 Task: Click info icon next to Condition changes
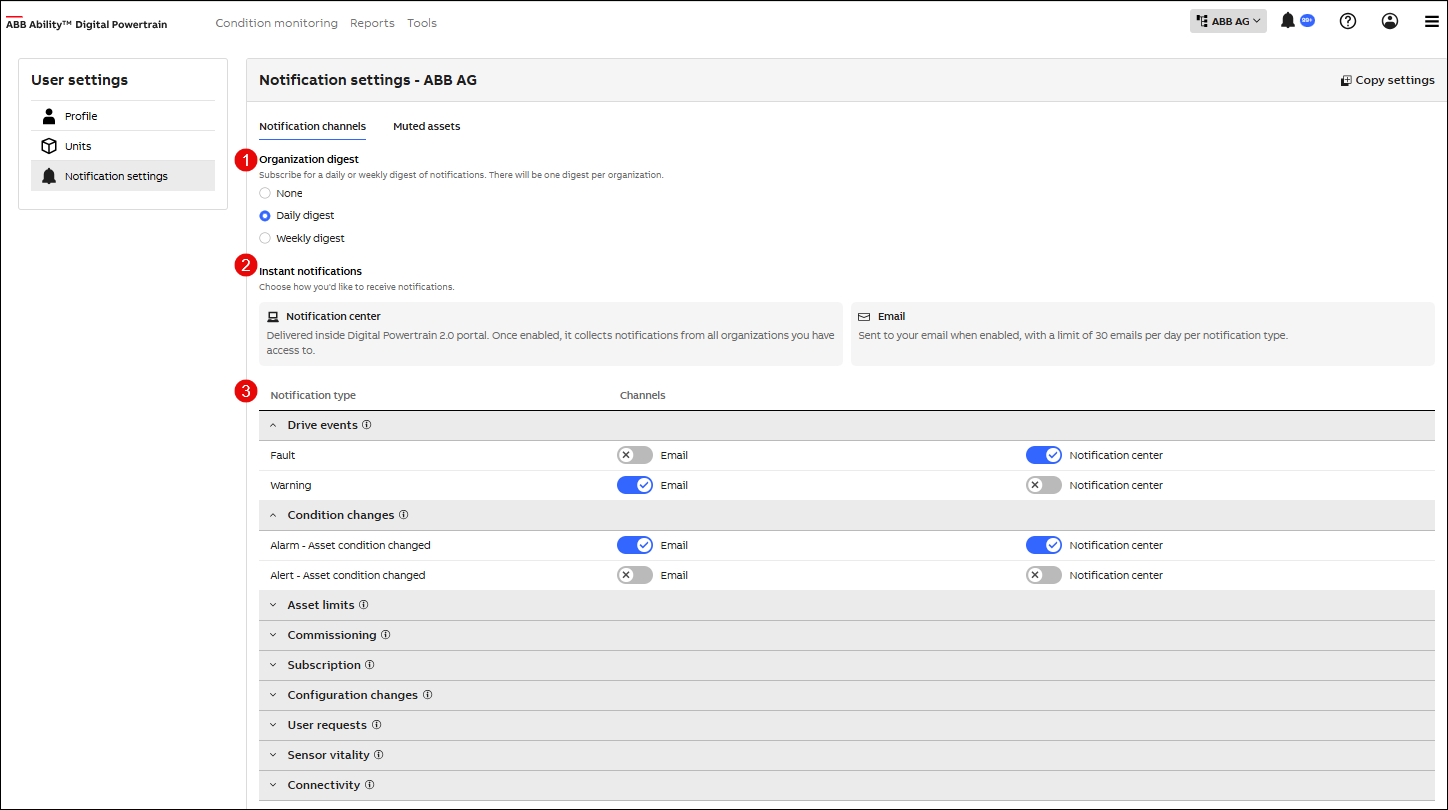tap(404, 515)
